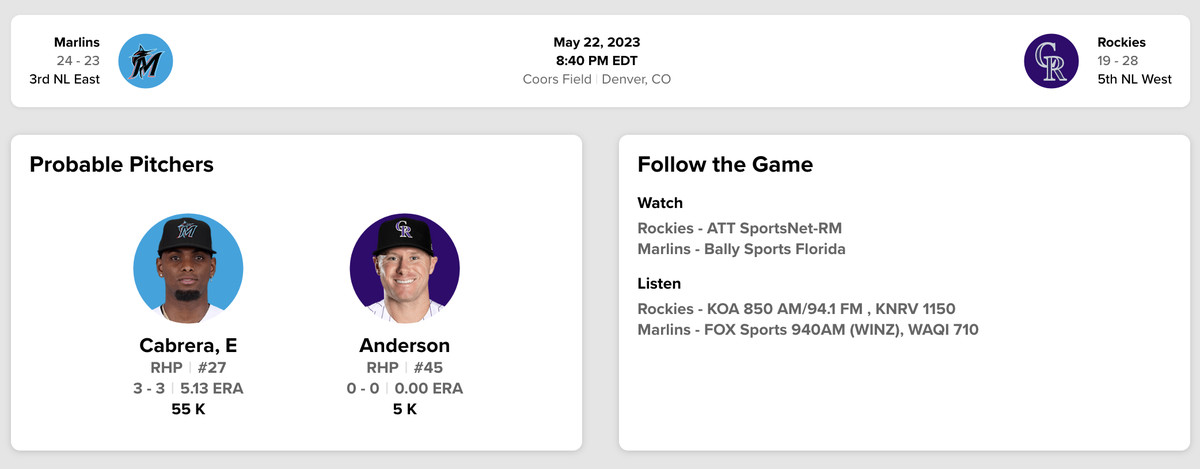Click Rockies 5th NL West standing
Screen dimensions: 1200x469
(1134, 79)
